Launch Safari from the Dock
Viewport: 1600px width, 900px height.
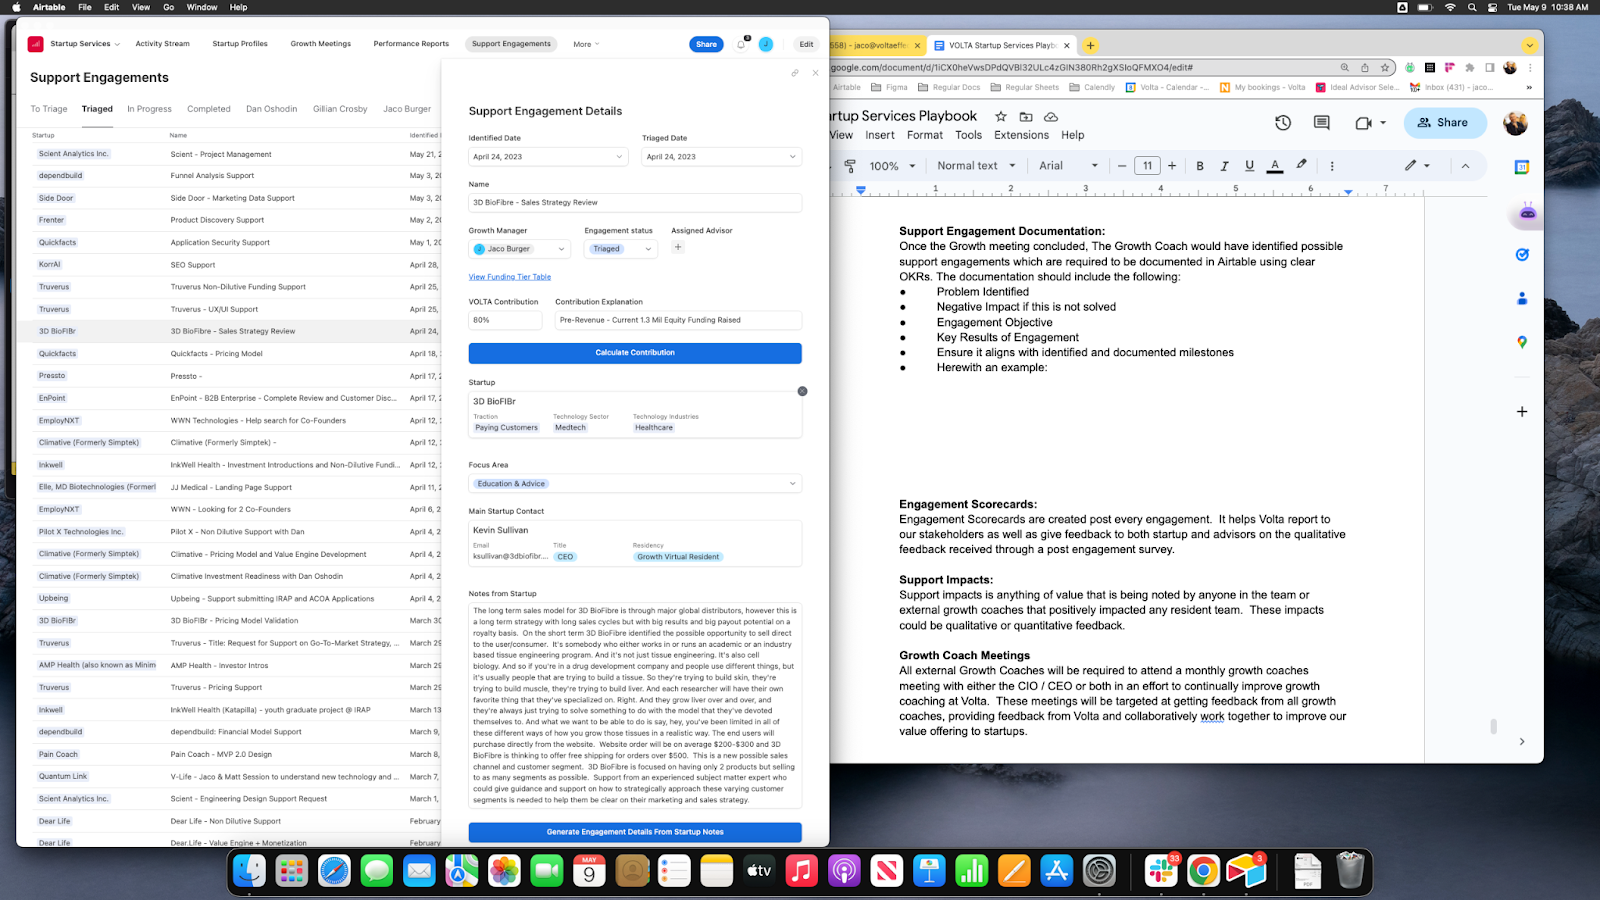point(334,871)
